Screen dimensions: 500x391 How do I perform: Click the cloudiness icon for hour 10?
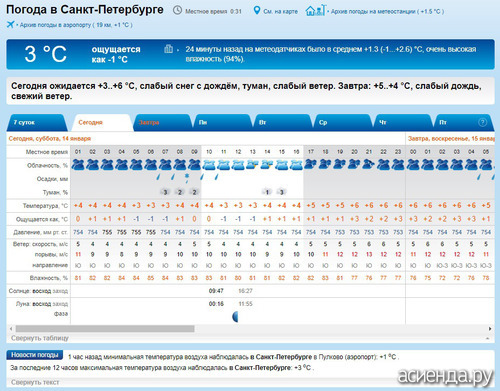pos(209,165)
